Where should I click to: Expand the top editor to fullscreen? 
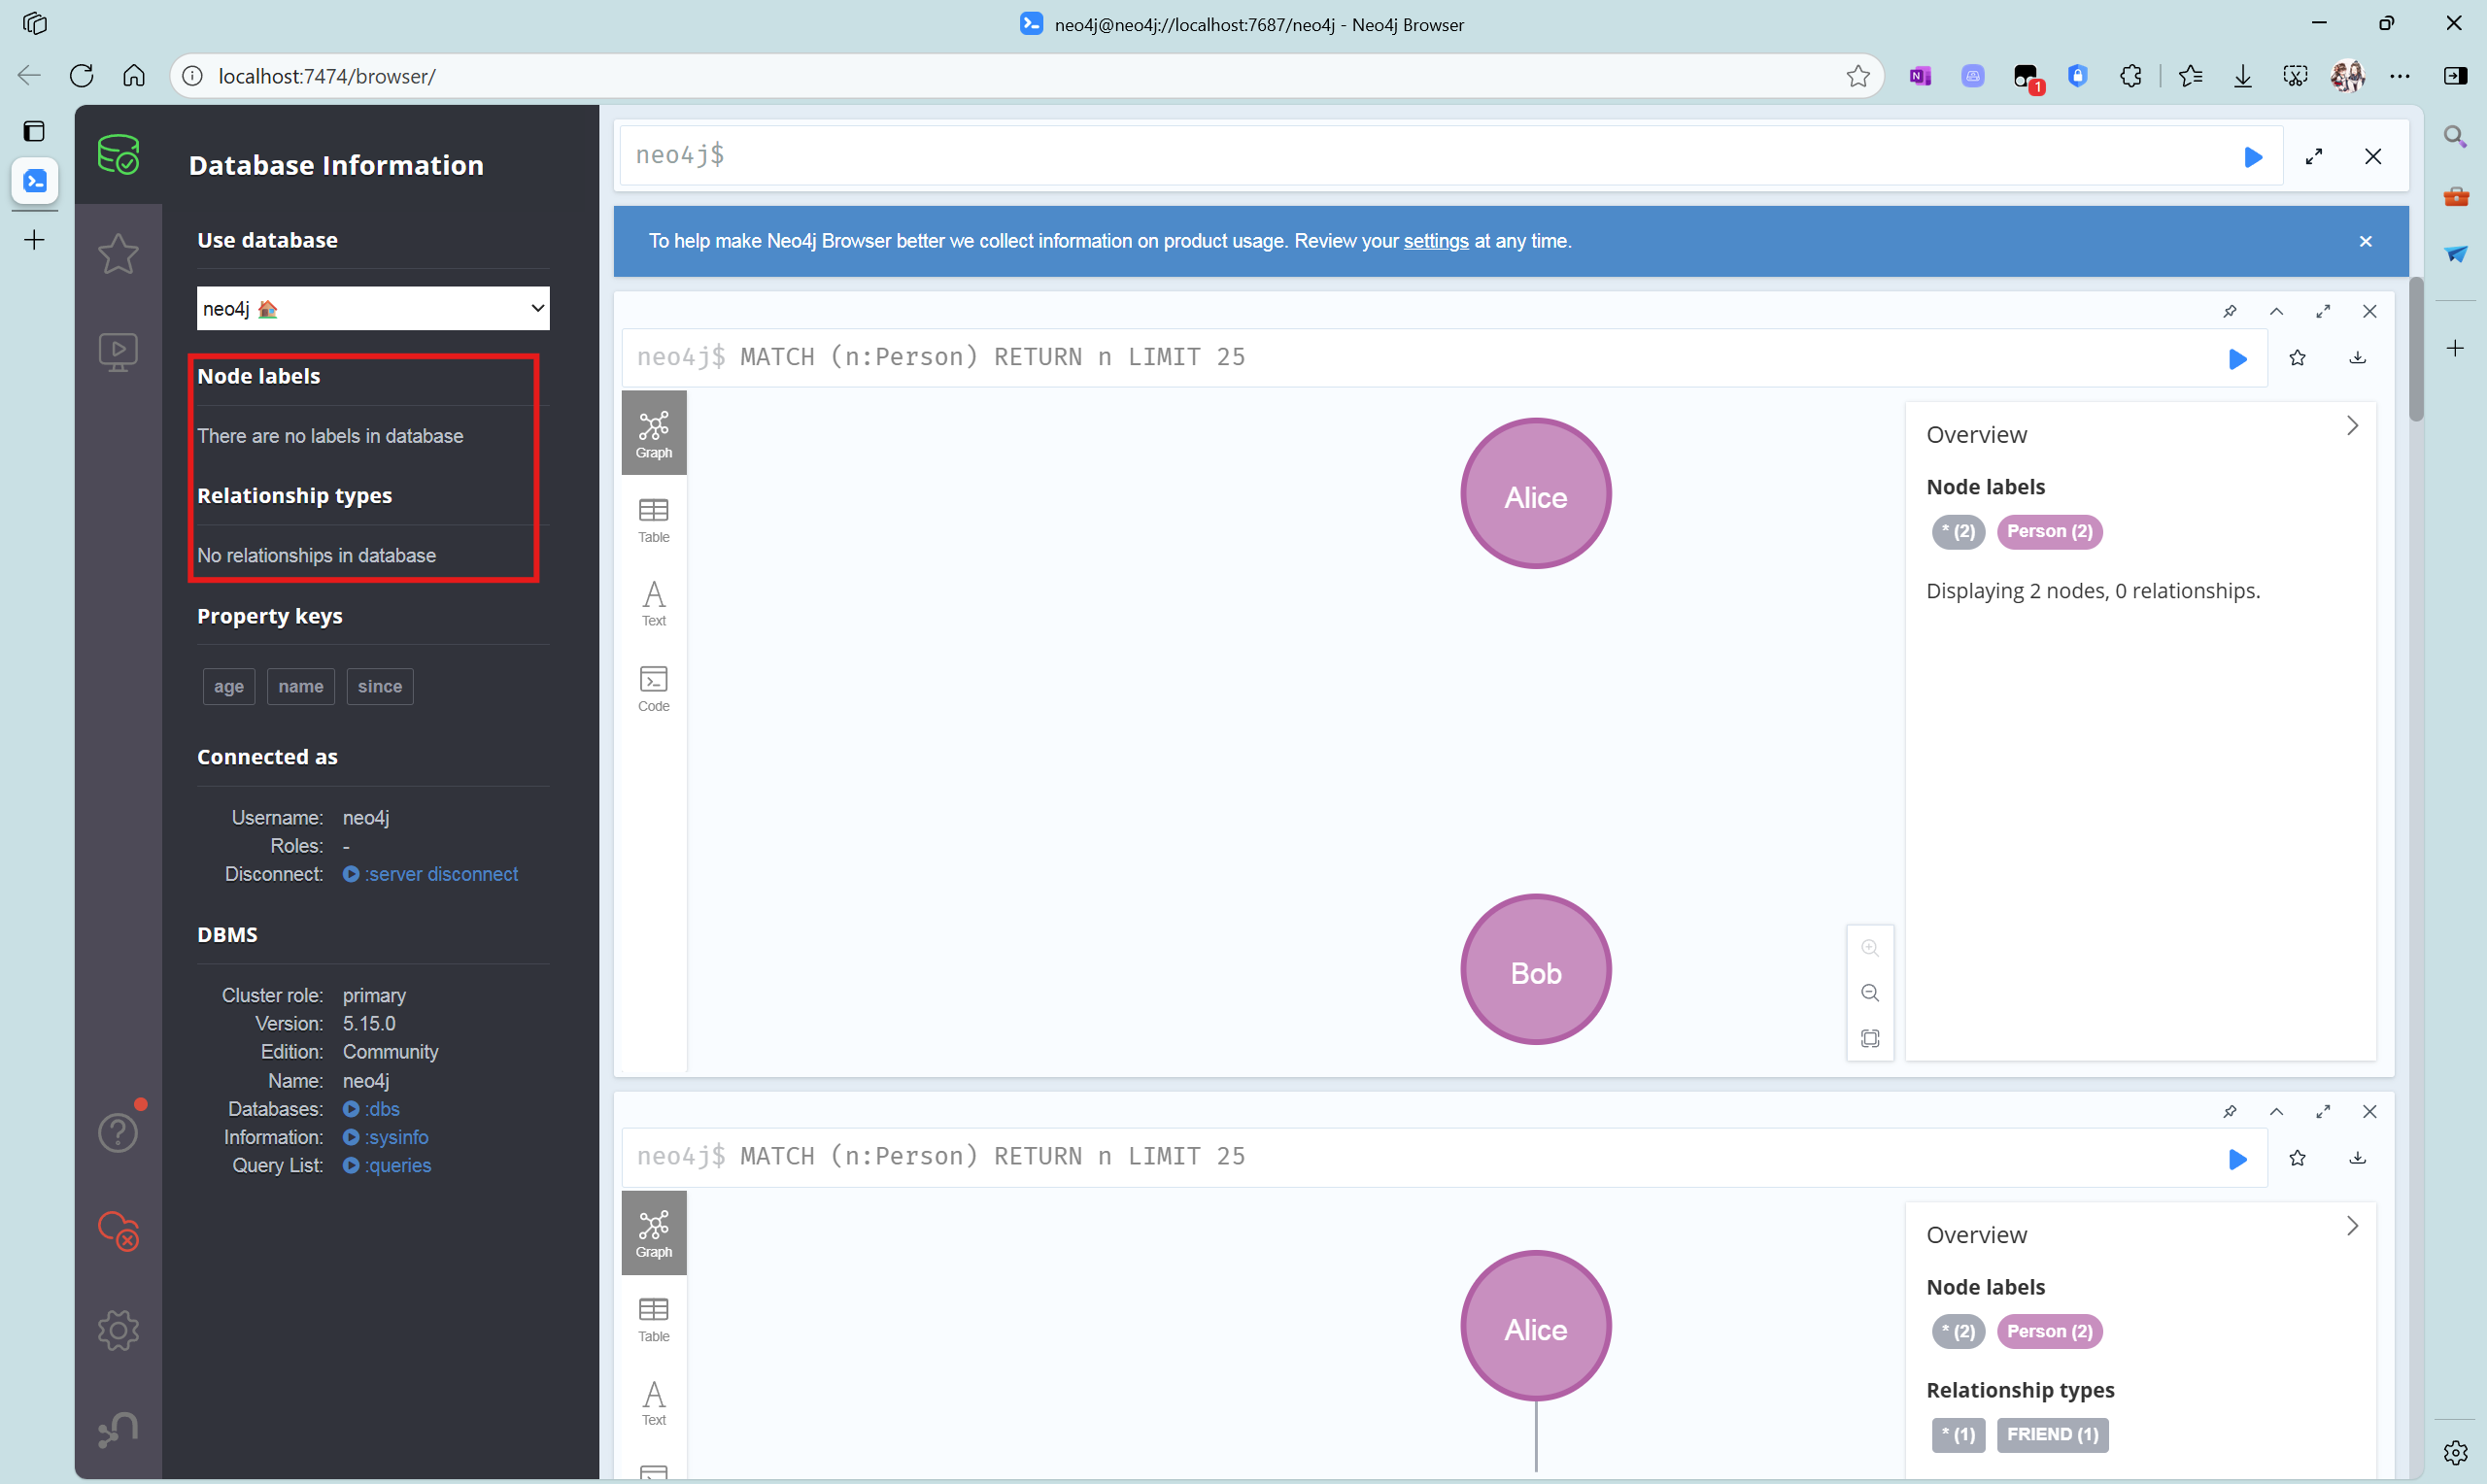coord(2313,157)
